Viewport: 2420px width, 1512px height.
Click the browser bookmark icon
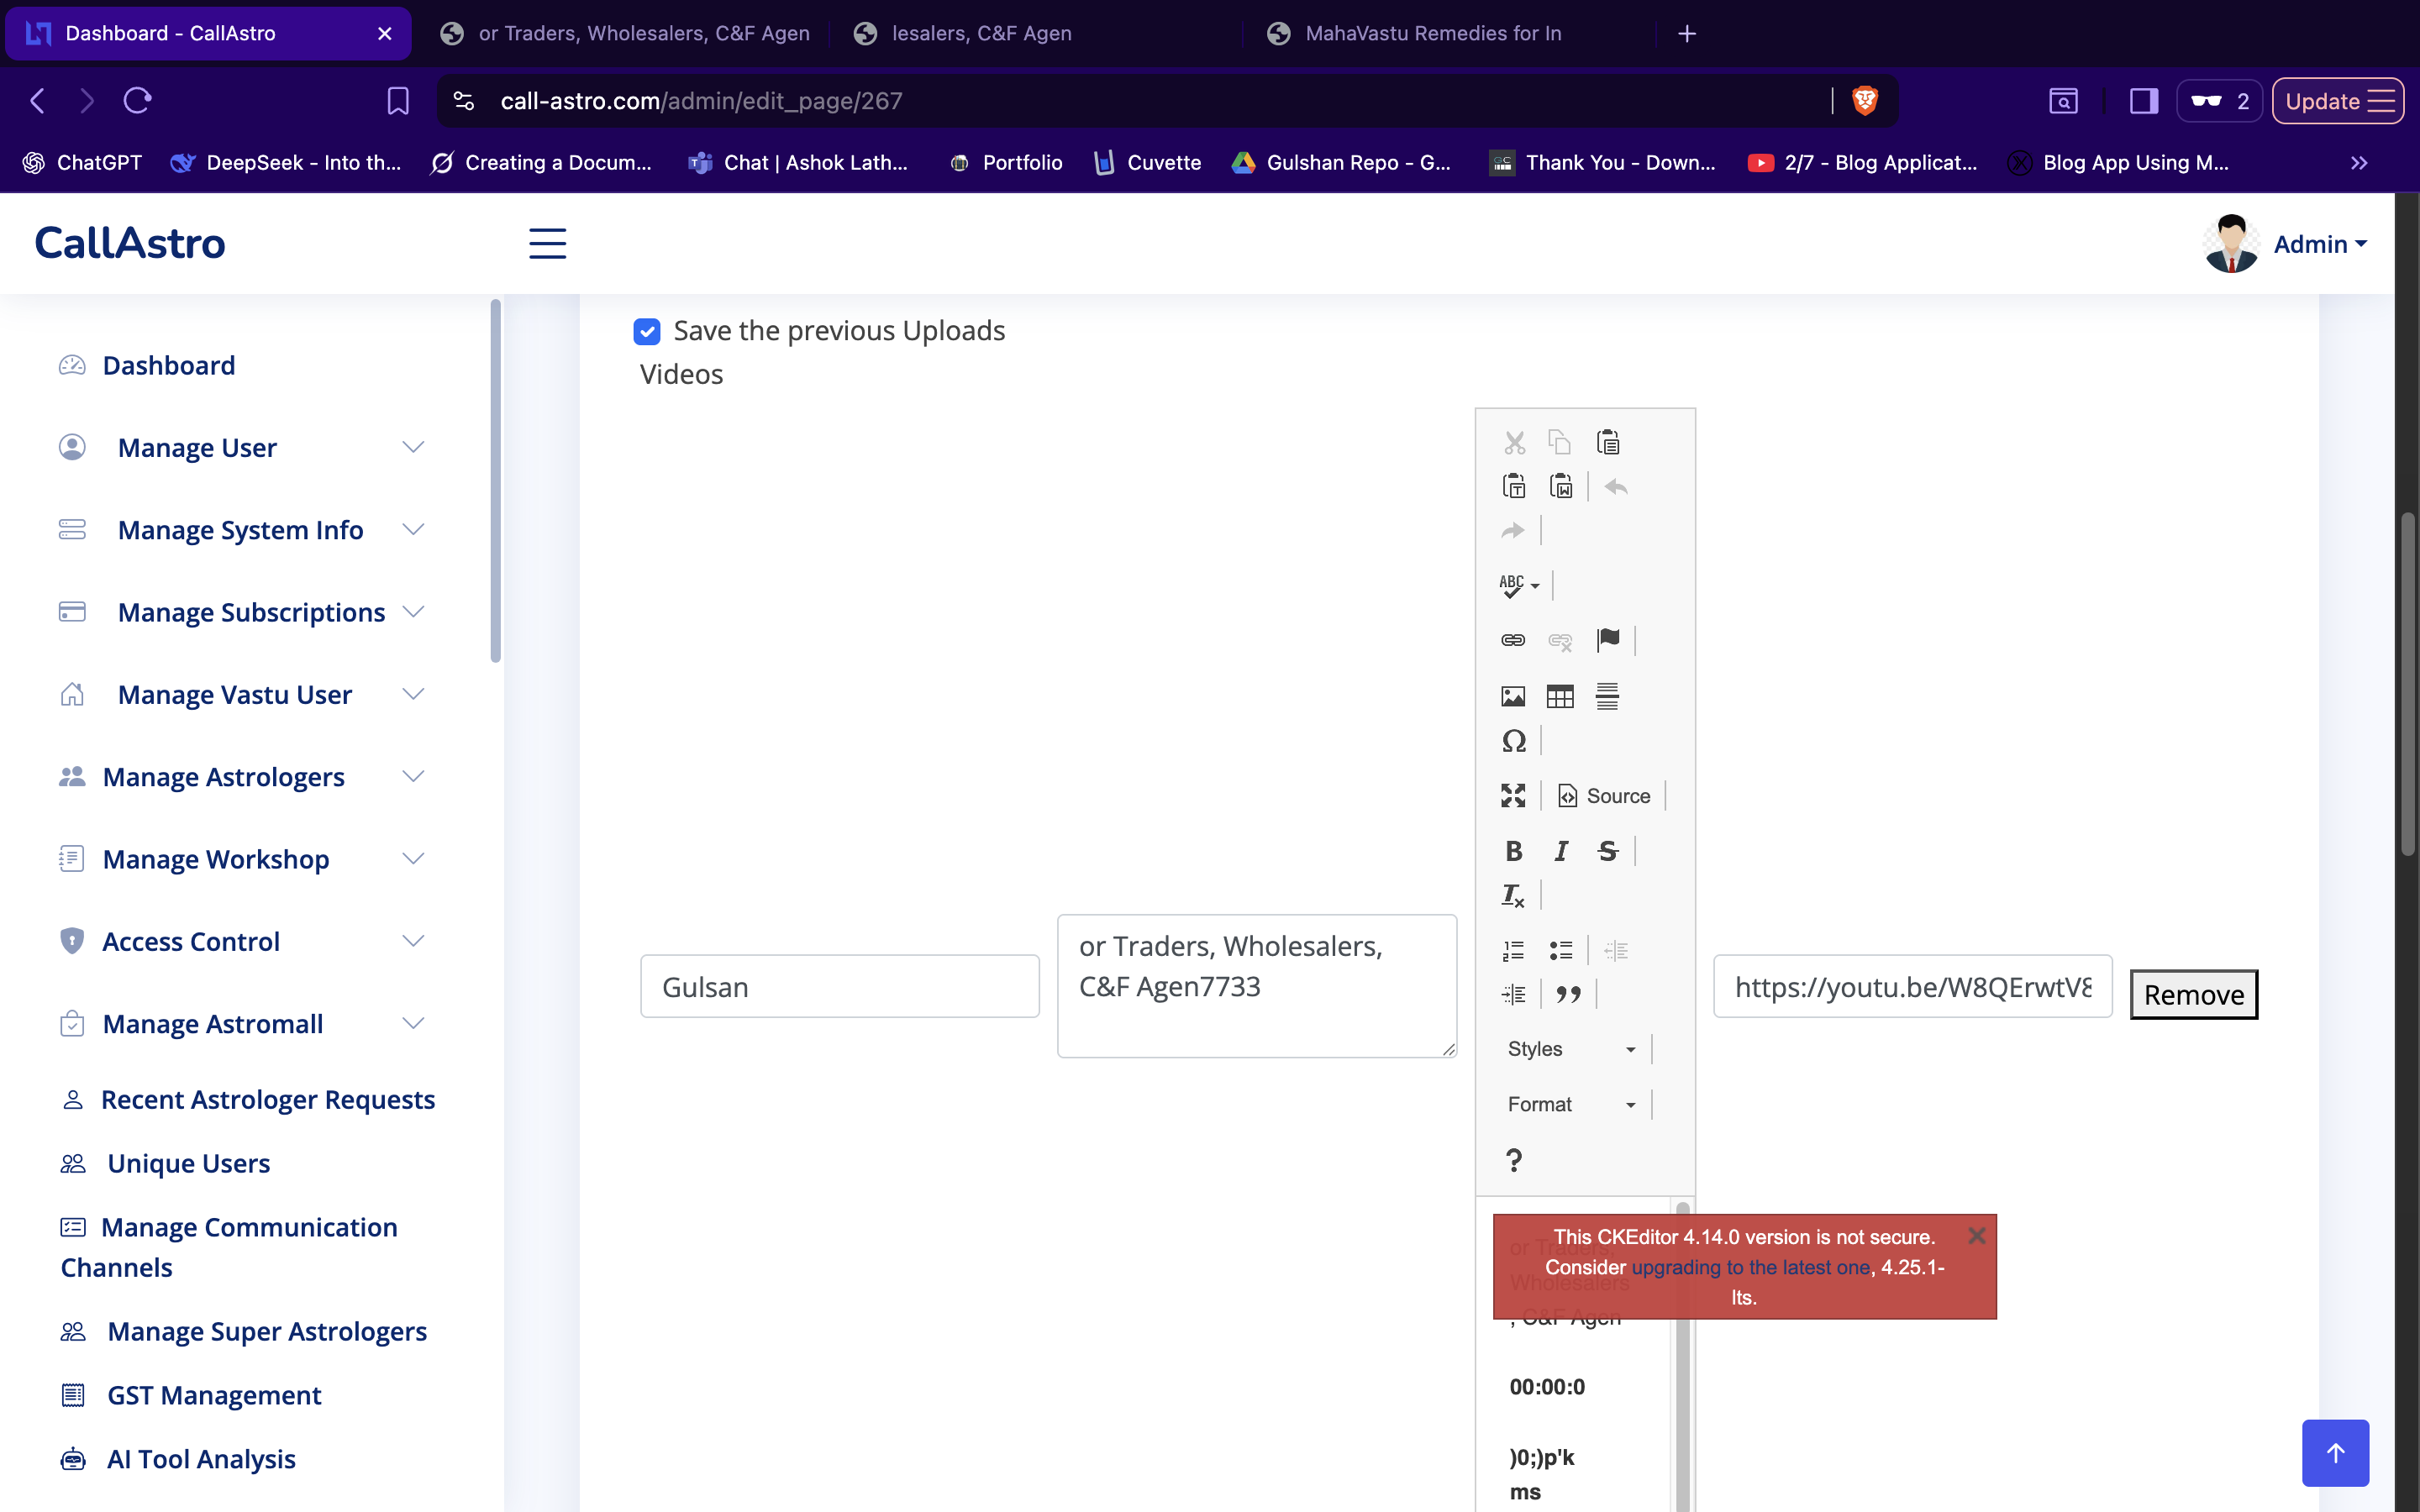click(398, 101)
